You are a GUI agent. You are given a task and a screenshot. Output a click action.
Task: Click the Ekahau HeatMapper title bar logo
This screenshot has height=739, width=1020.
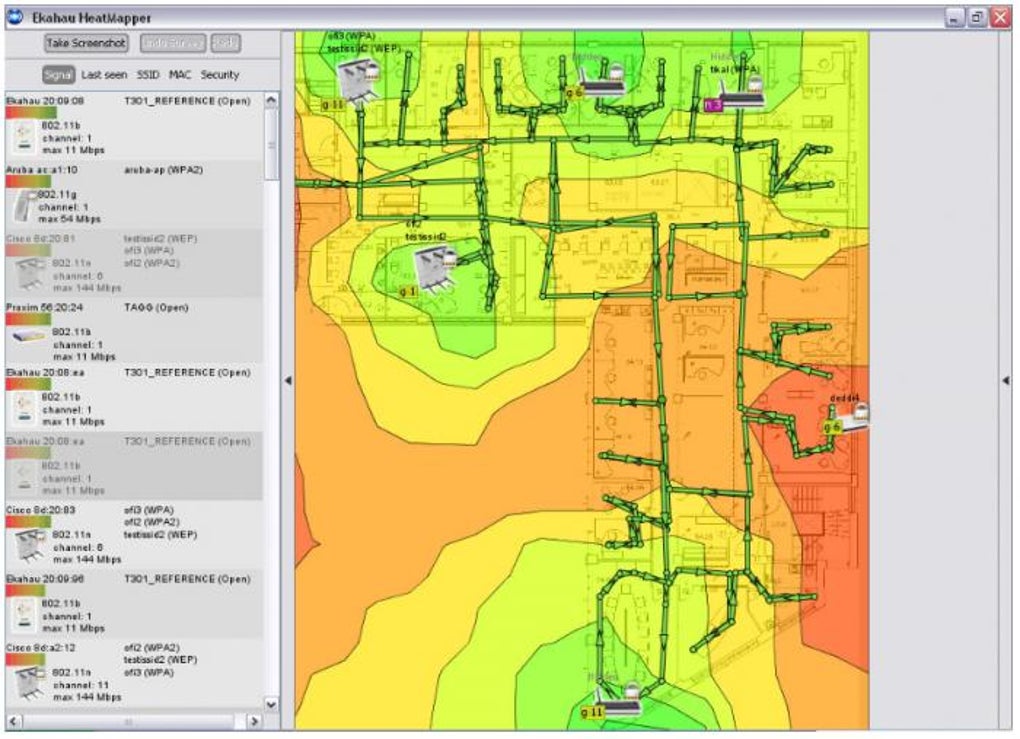point(14,16)
